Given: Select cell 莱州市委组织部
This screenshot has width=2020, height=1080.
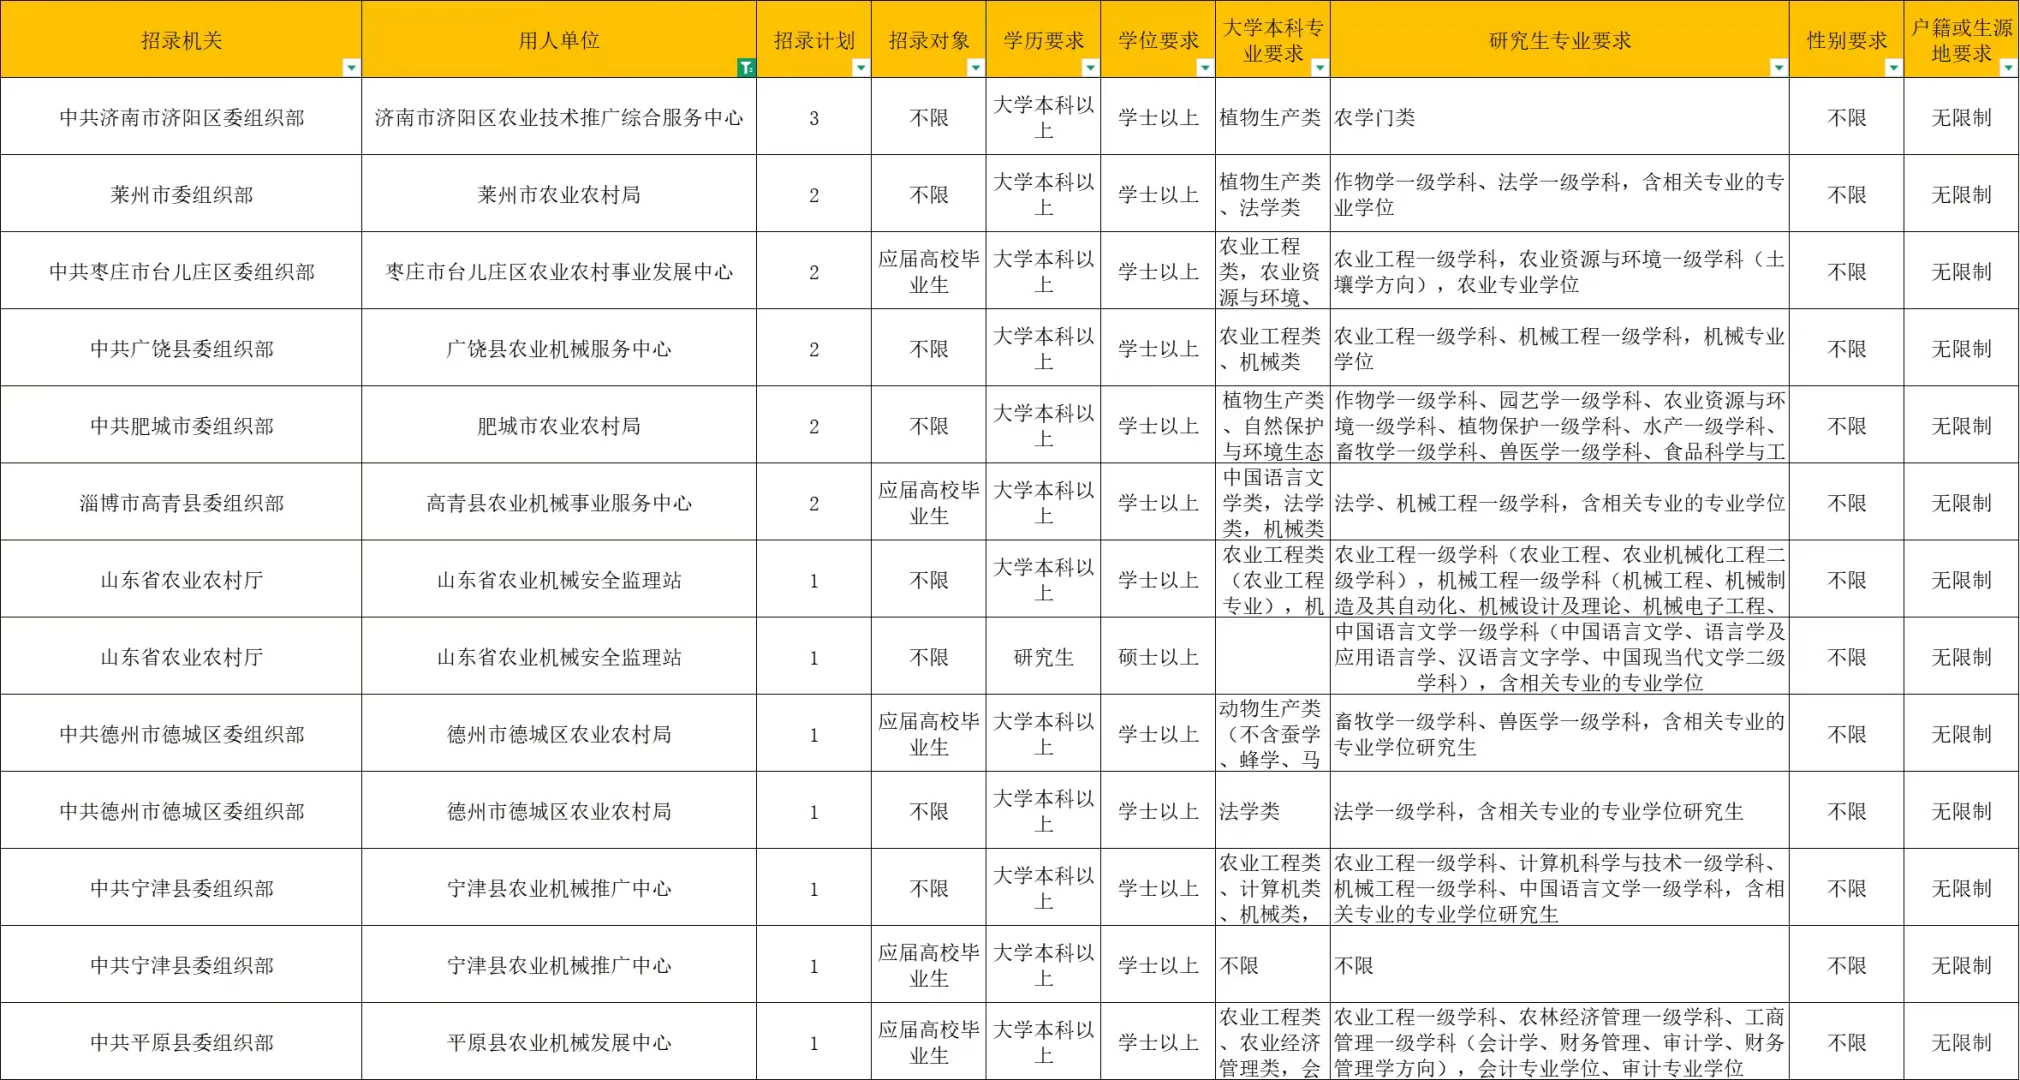Looking at the screenshot, I should (x=181, y=194).
